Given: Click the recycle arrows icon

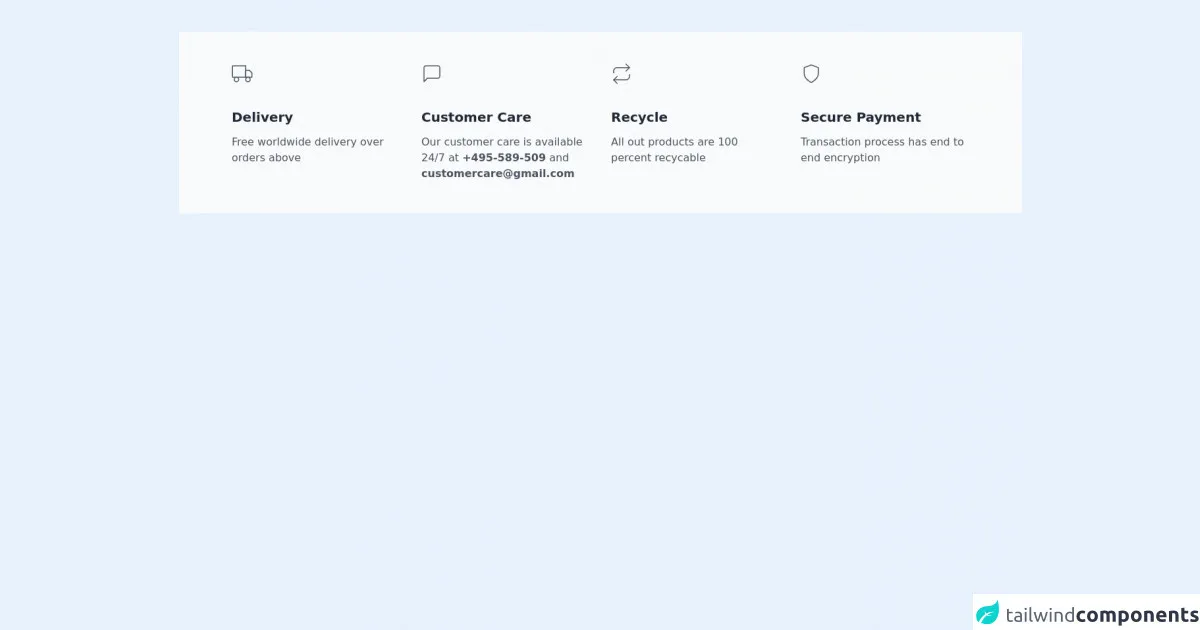Looking at the screenshot, I should [621, 74].
